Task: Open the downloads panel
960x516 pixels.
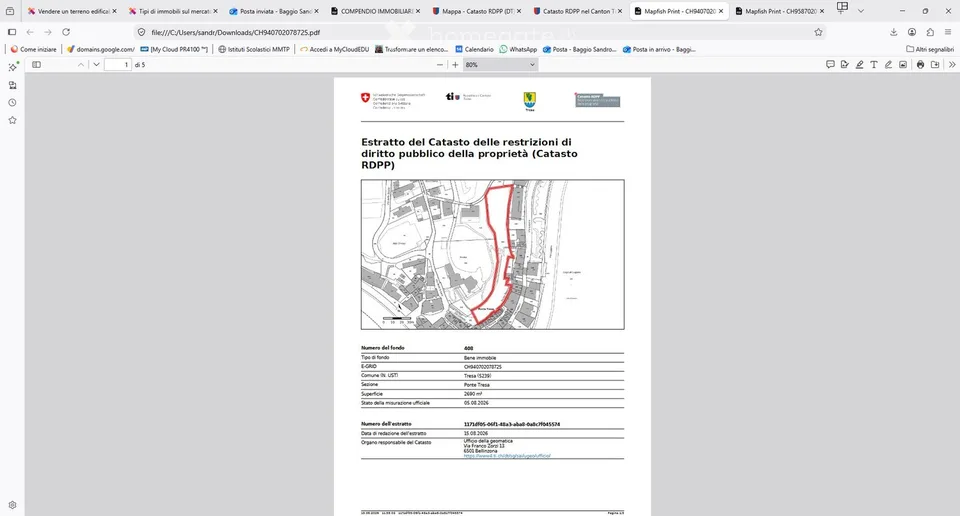Action: [x=893, y=32]
